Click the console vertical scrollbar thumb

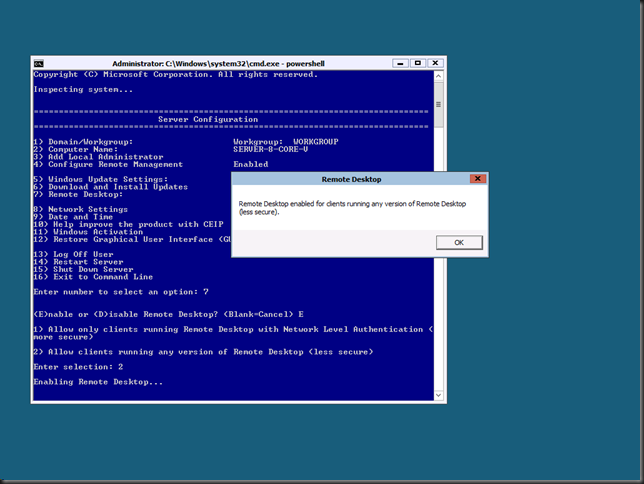(x=438, y=104)
